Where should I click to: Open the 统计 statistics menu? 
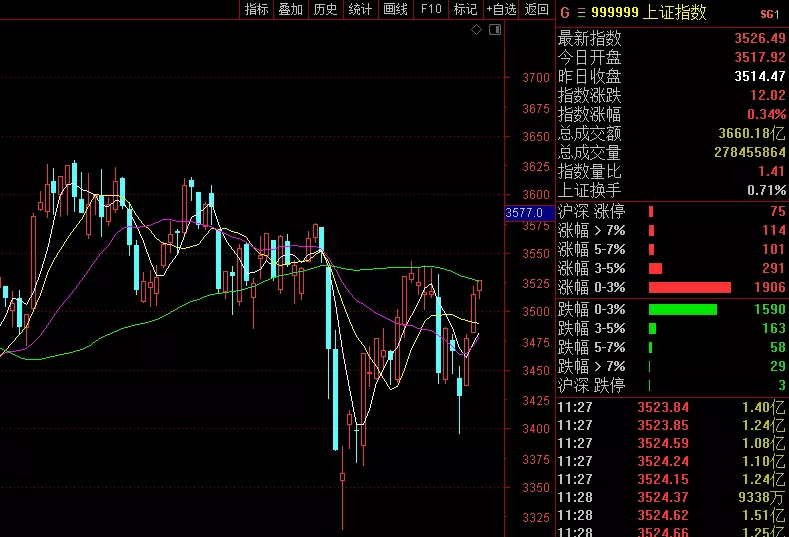click(360, 9)
